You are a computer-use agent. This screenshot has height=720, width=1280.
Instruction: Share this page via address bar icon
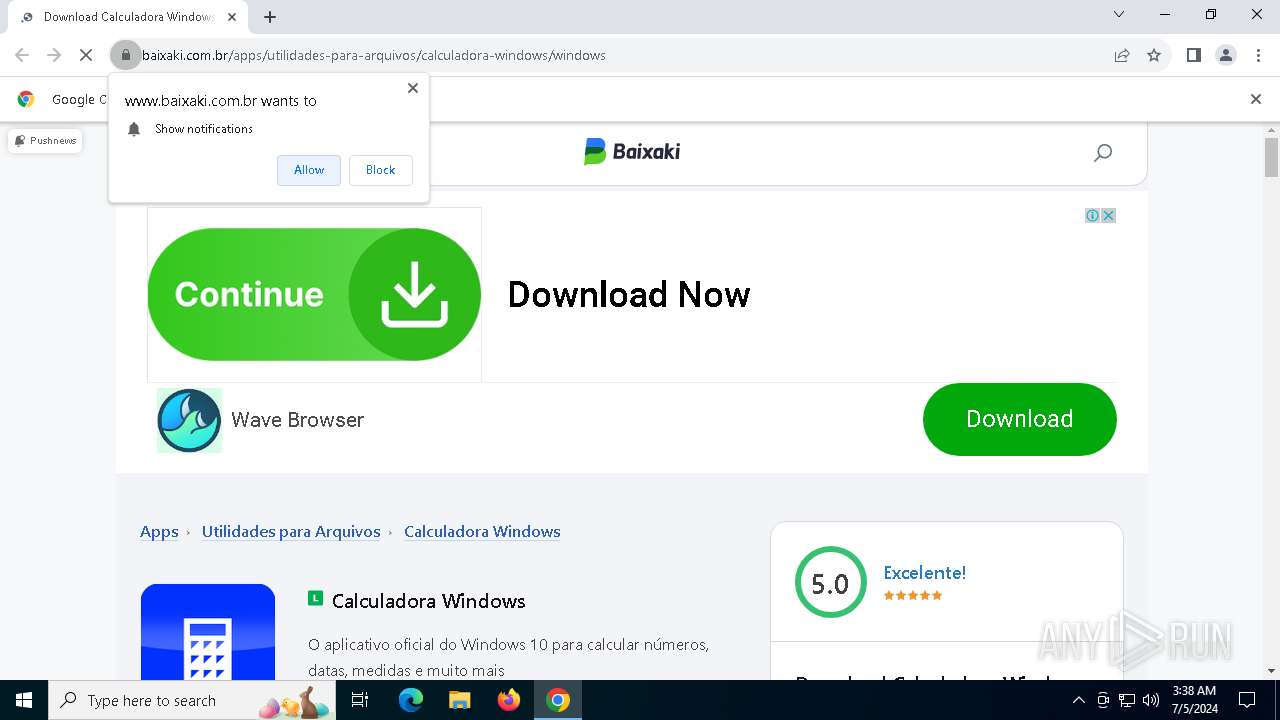click(x=1122, y=55)
